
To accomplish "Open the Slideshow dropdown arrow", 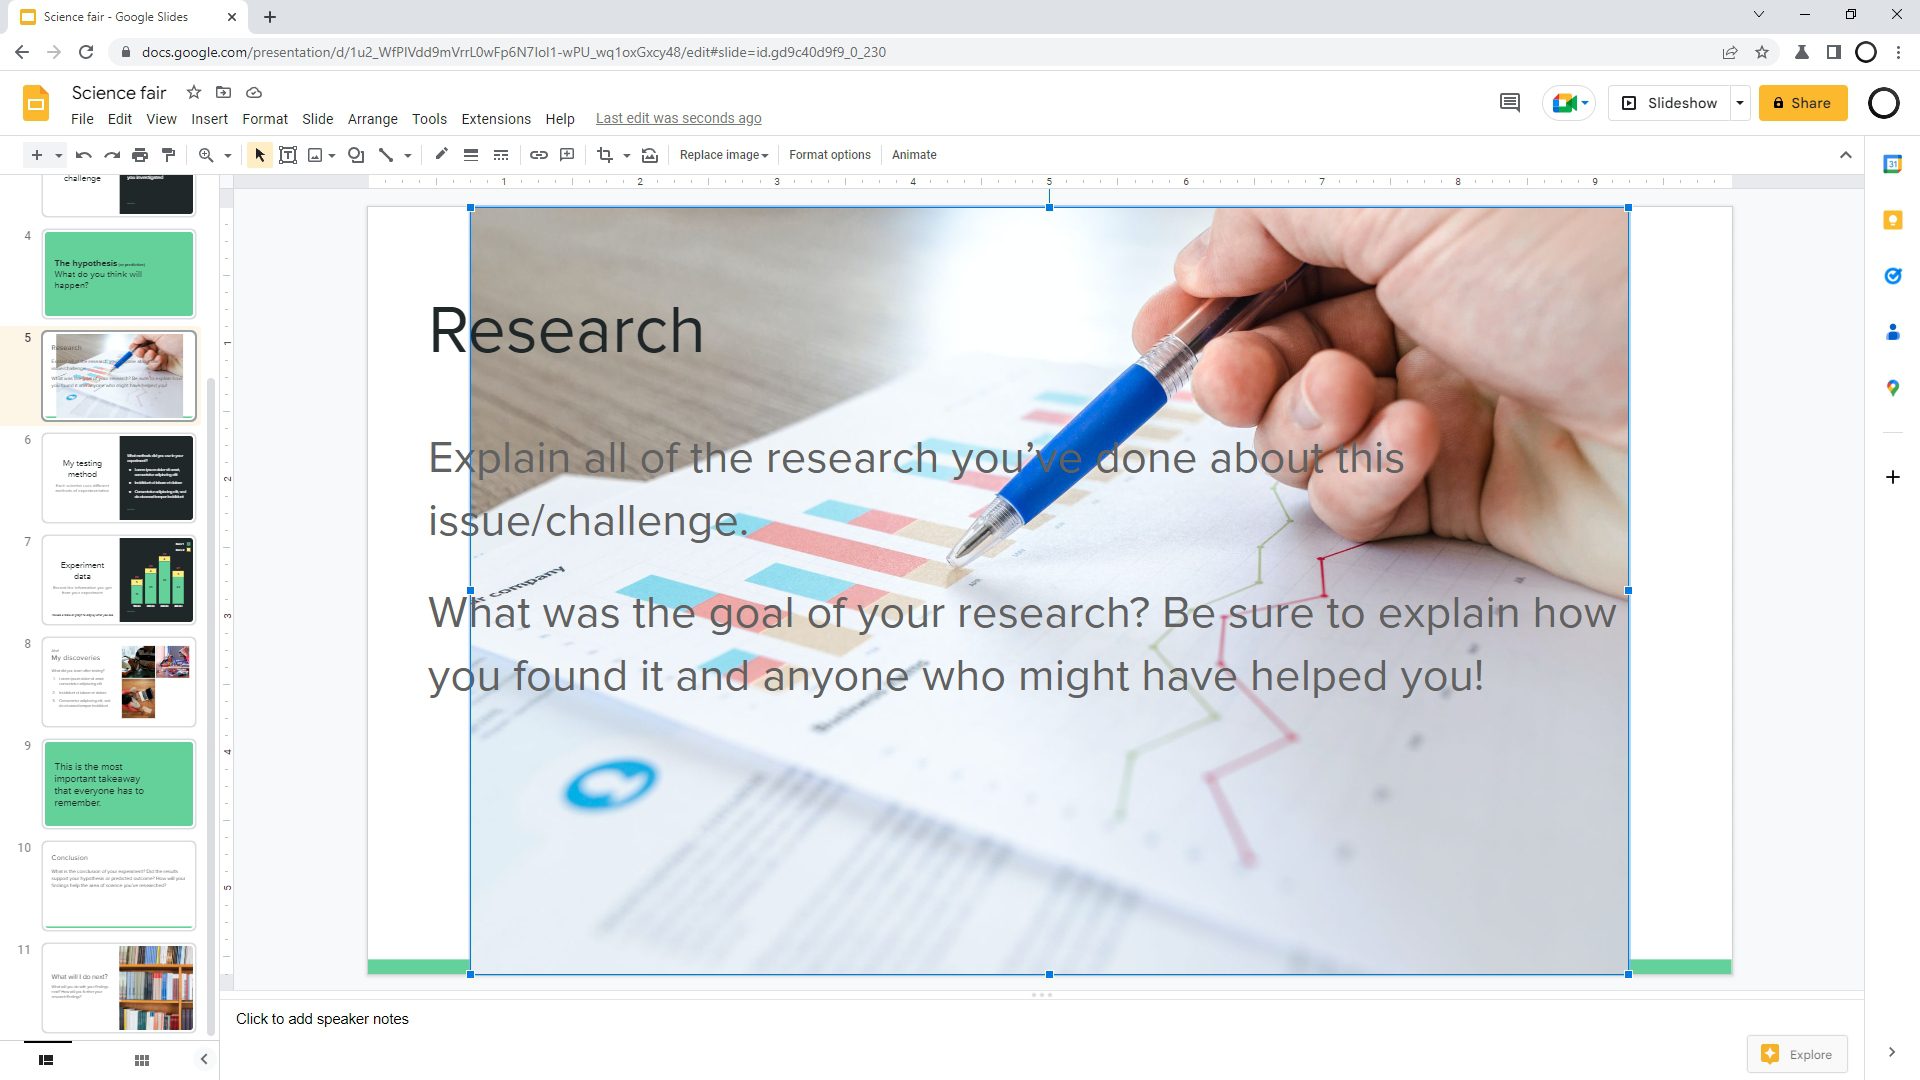I will (1741, 103).
